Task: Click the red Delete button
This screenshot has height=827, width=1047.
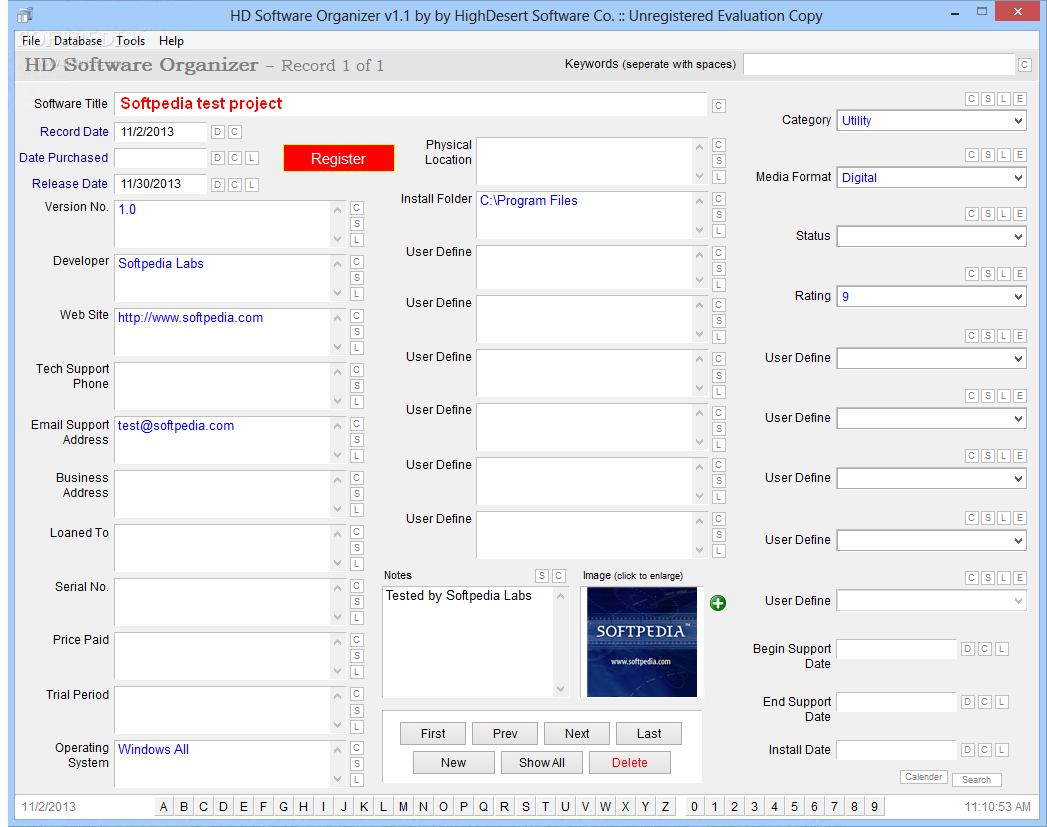Action: [x=630, y=763]
